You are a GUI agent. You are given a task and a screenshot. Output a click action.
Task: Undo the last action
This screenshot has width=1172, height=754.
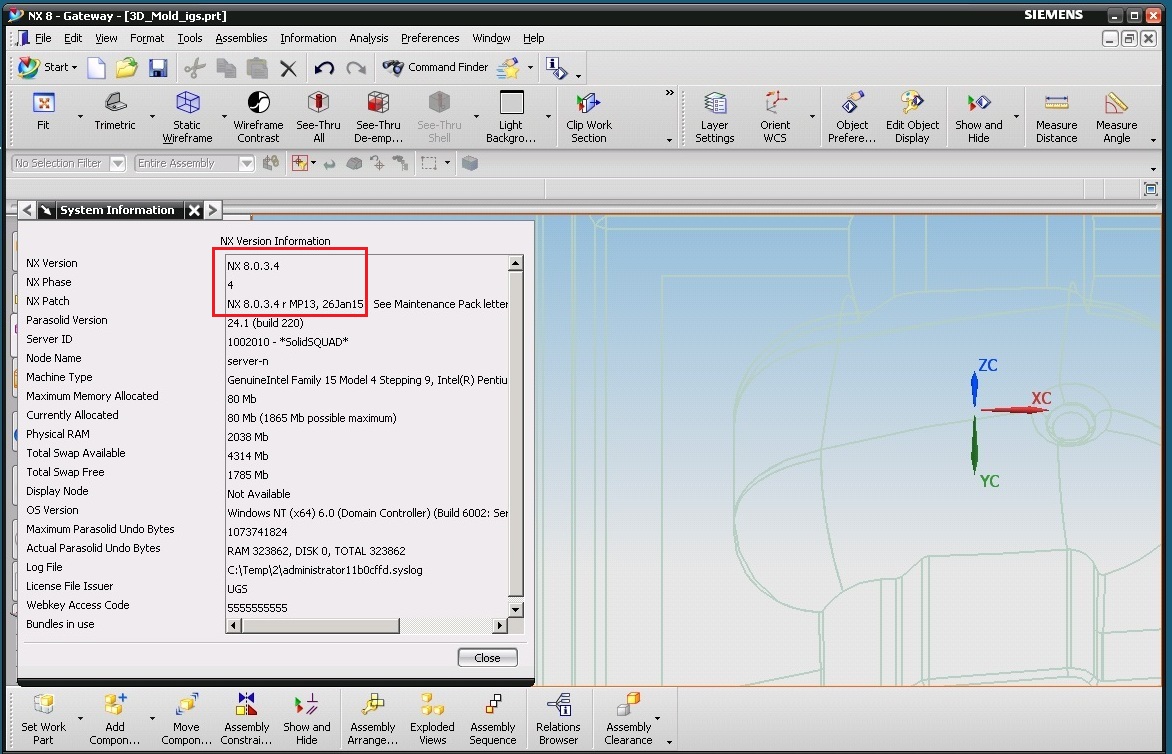324,68
